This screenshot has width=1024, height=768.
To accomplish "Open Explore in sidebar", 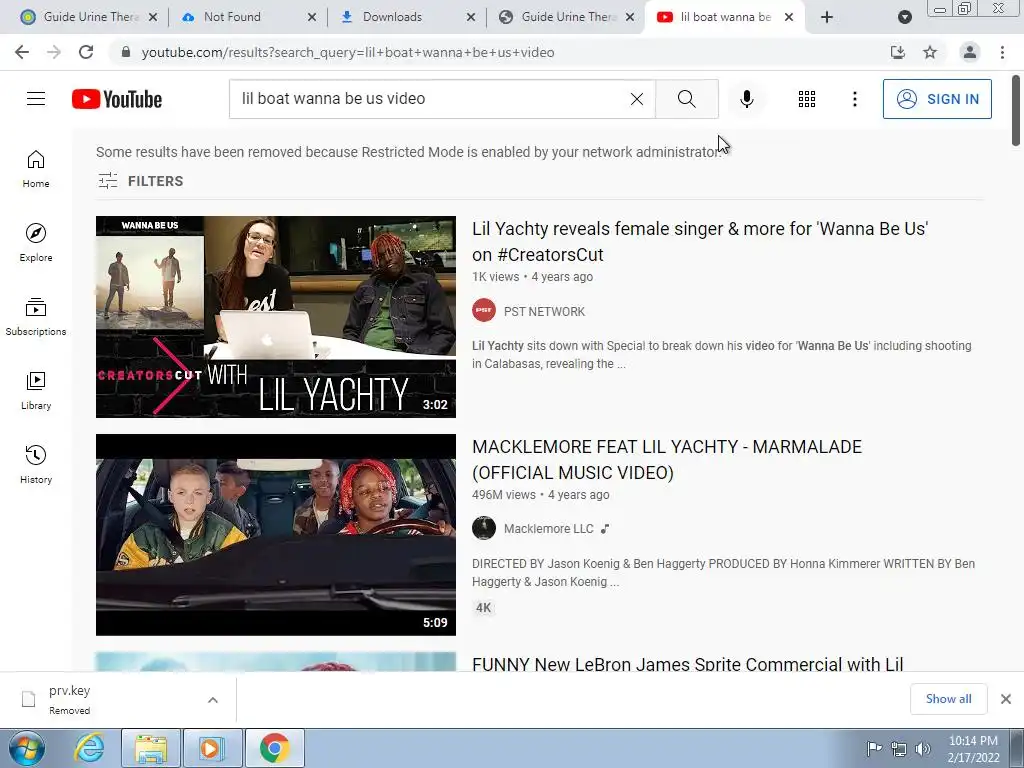I will (36, 243).
